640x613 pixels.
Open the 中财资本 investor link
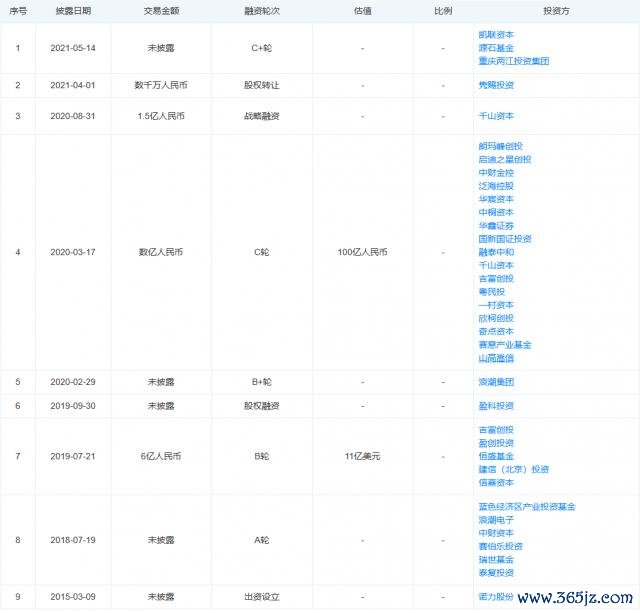(x=496, y=533)
